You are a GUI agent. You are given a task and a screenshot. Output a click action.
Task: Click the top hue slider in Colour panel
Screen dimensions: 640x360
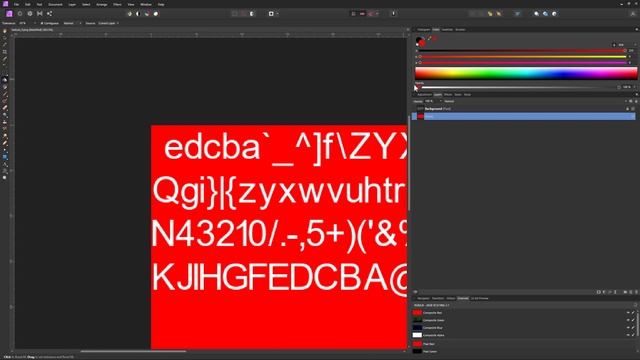coord(523,51)
